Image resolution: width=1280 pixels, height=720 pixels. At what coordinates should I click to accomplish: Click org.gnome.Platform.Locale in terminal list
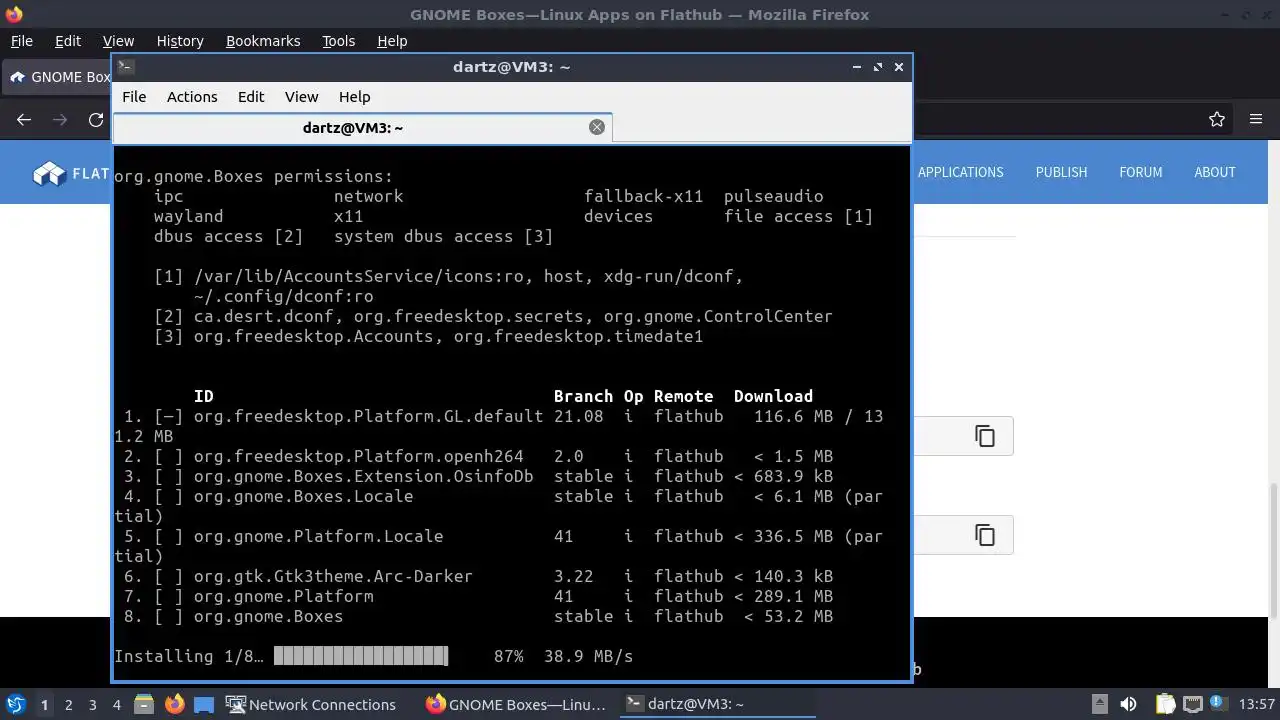pyautogui.click(x=318, y=536)
